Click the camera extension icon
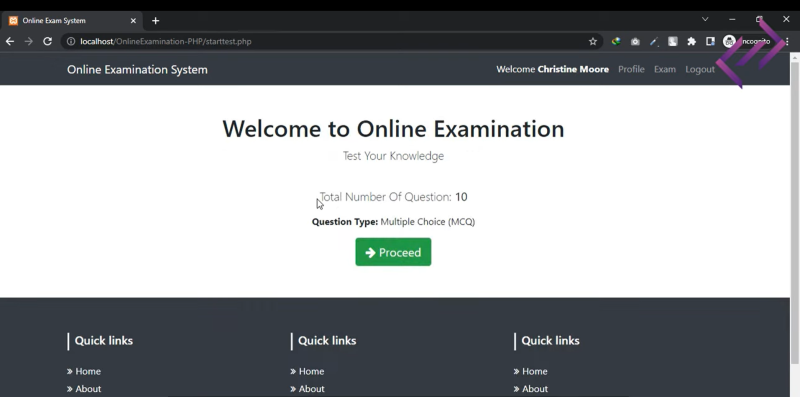The height and width of the screenshot is (397, 800). (635, 41)
